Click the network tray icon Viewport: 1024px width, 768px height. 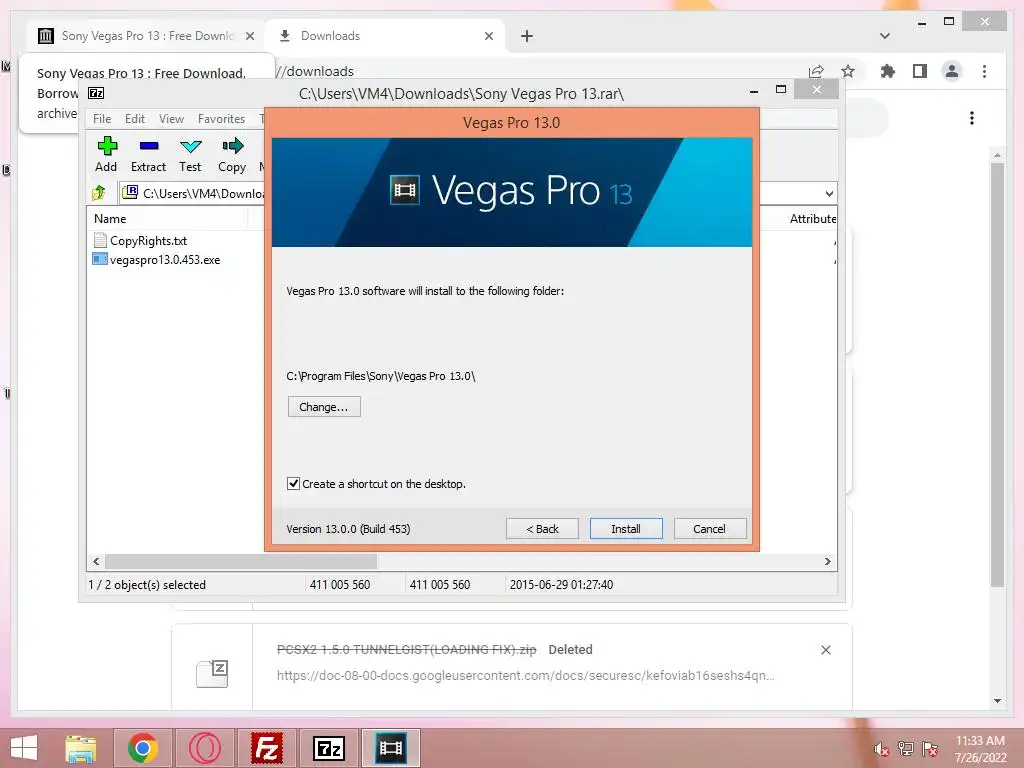pos(906,749)
